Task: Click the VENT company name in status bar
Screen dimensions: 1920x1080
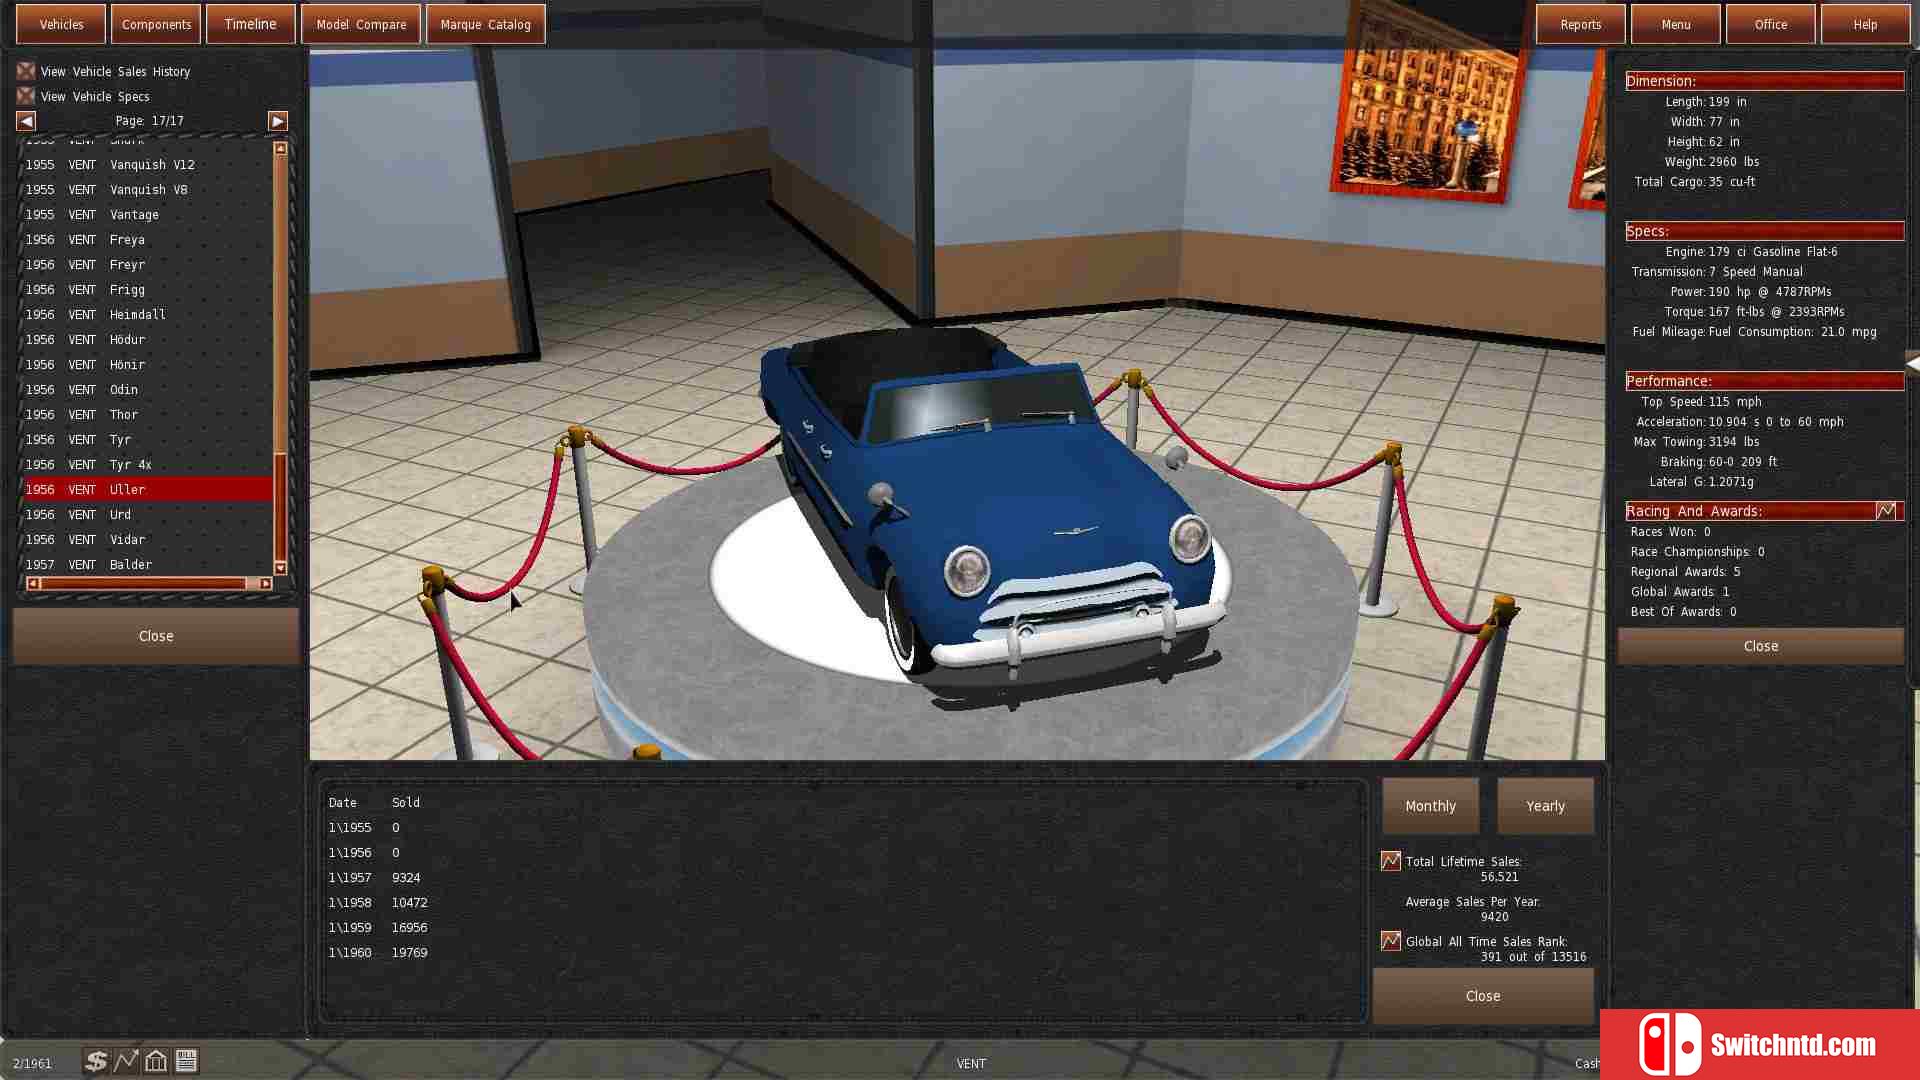Action: click(971, 1064)
